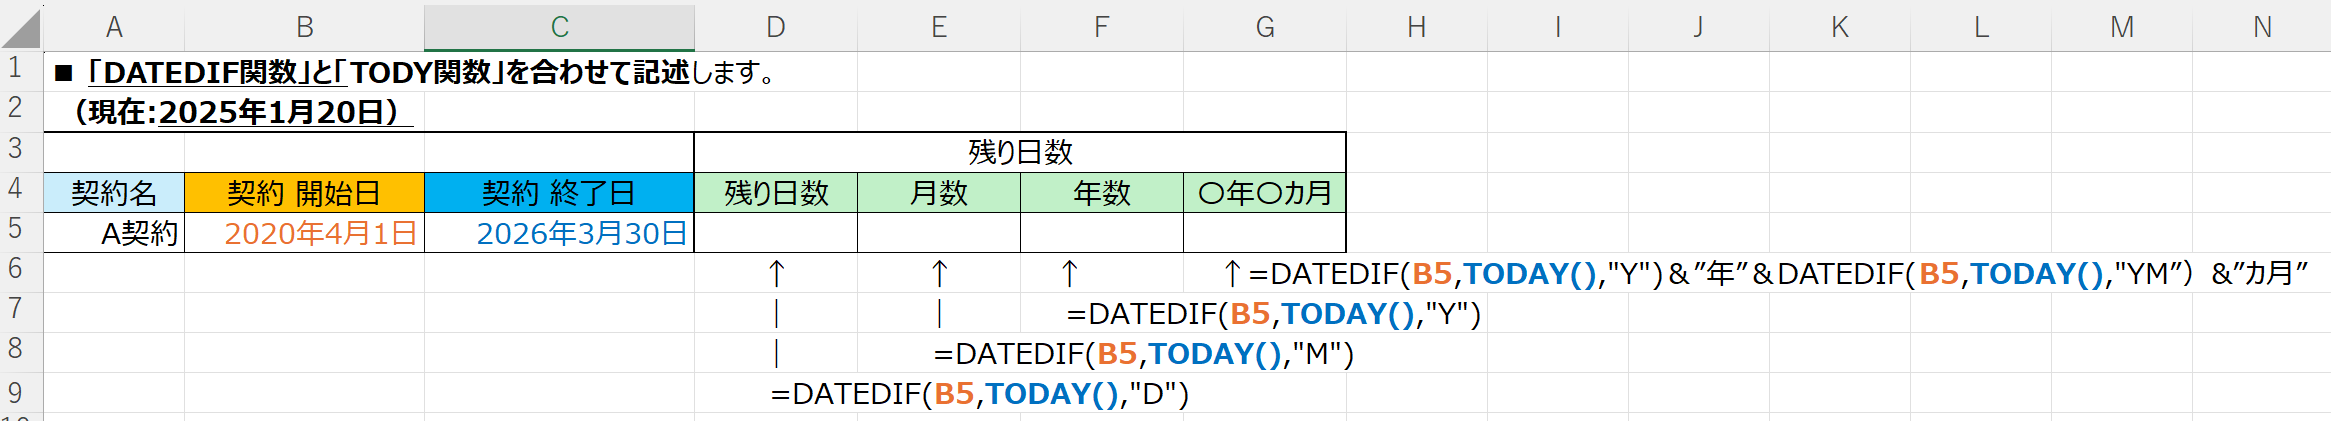2331x421 pixels.
Task: Select column M header
Action: point(2121,27)
